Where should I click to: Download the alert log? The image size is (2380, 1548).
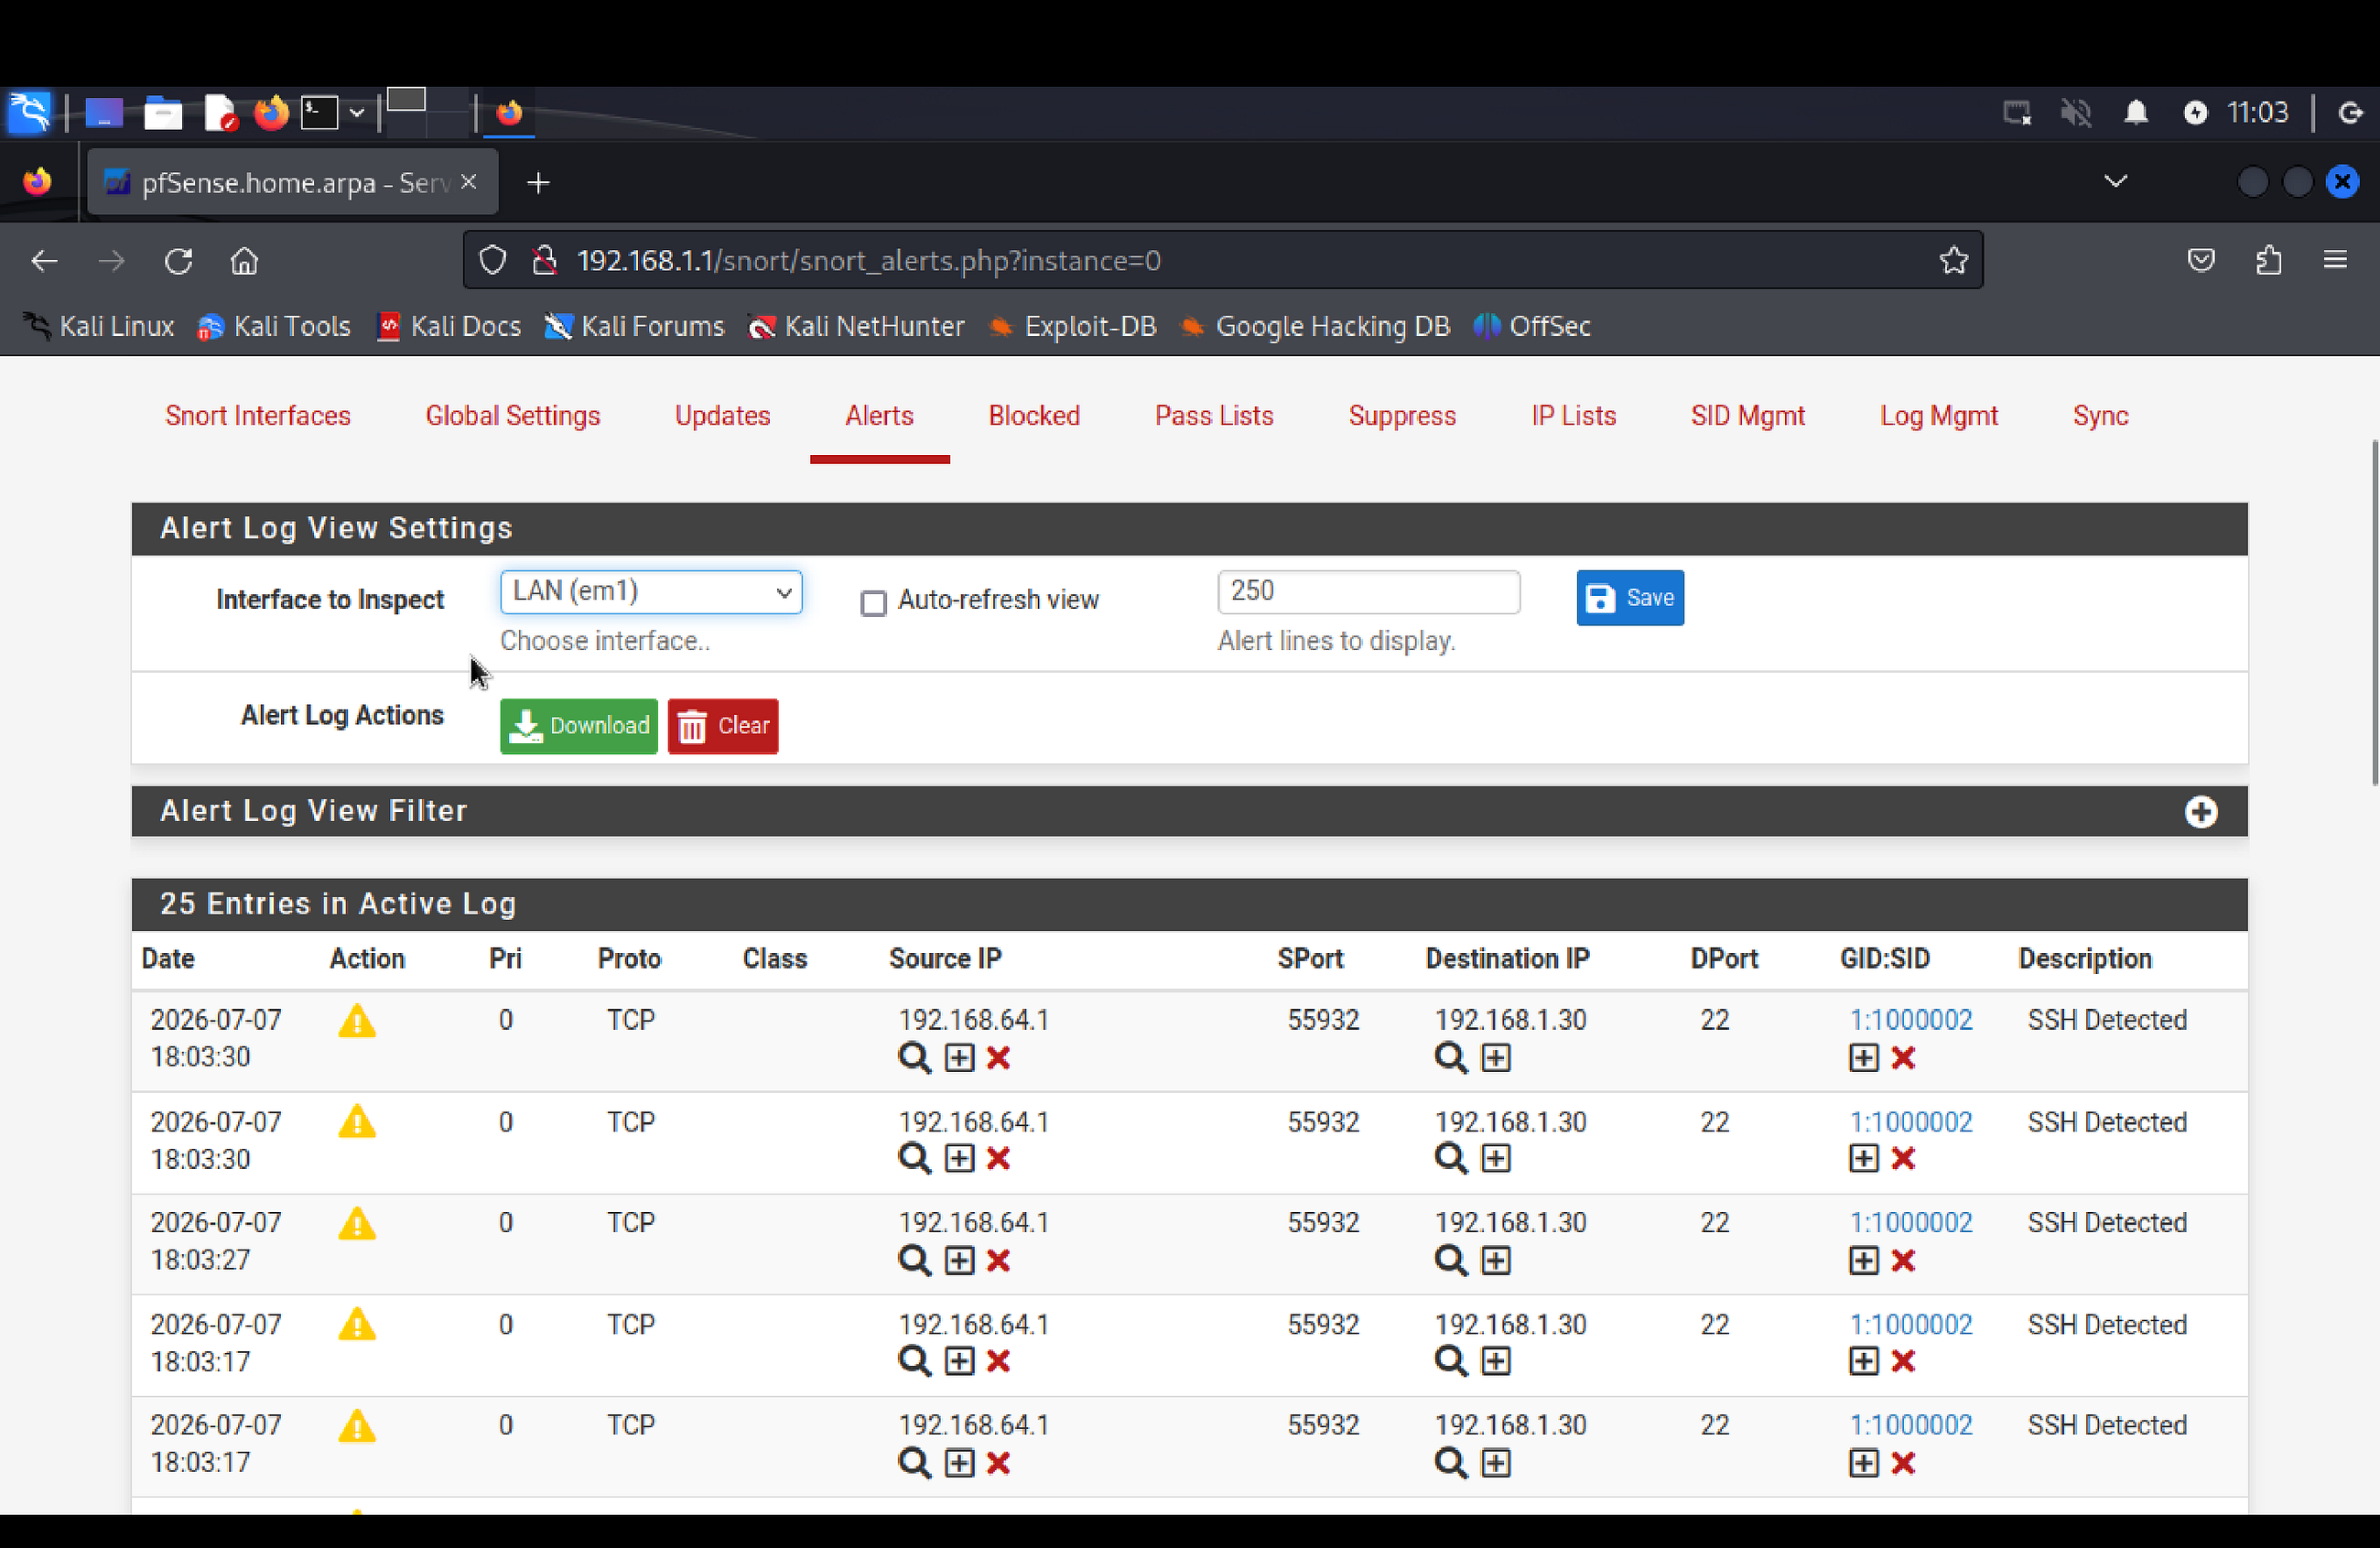point(578,726)
